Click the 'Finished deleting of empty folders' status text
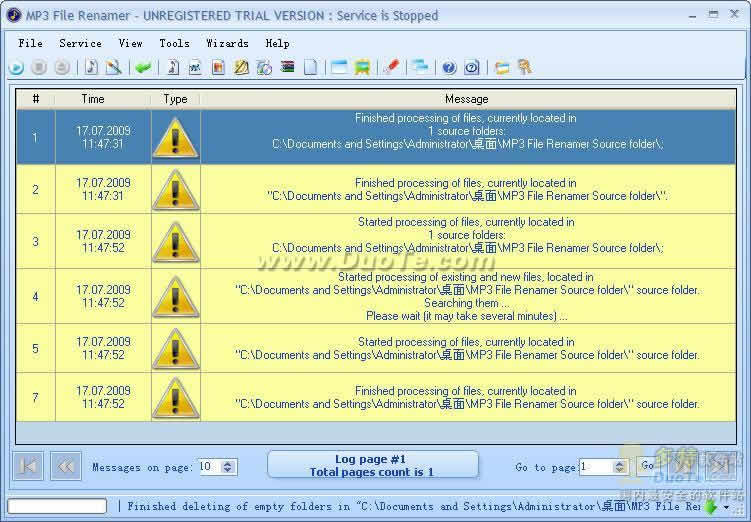This screenshot has height=522, width=751. click(x=414, y=507)
